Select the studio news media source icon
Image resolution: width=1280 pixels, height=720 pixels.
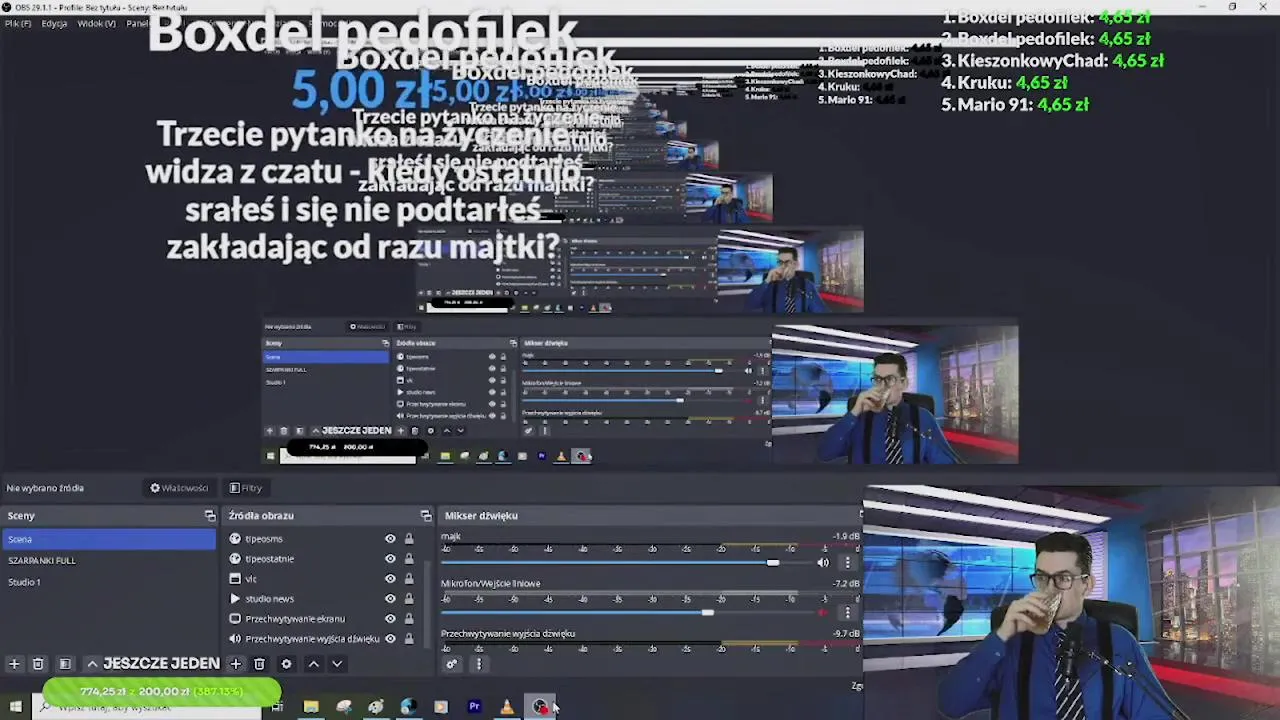pos(235,599)
